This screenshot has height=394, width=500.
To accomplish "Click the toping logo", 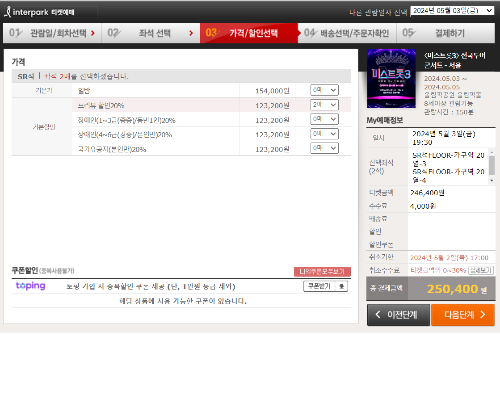I will click(x=31, y=286).
